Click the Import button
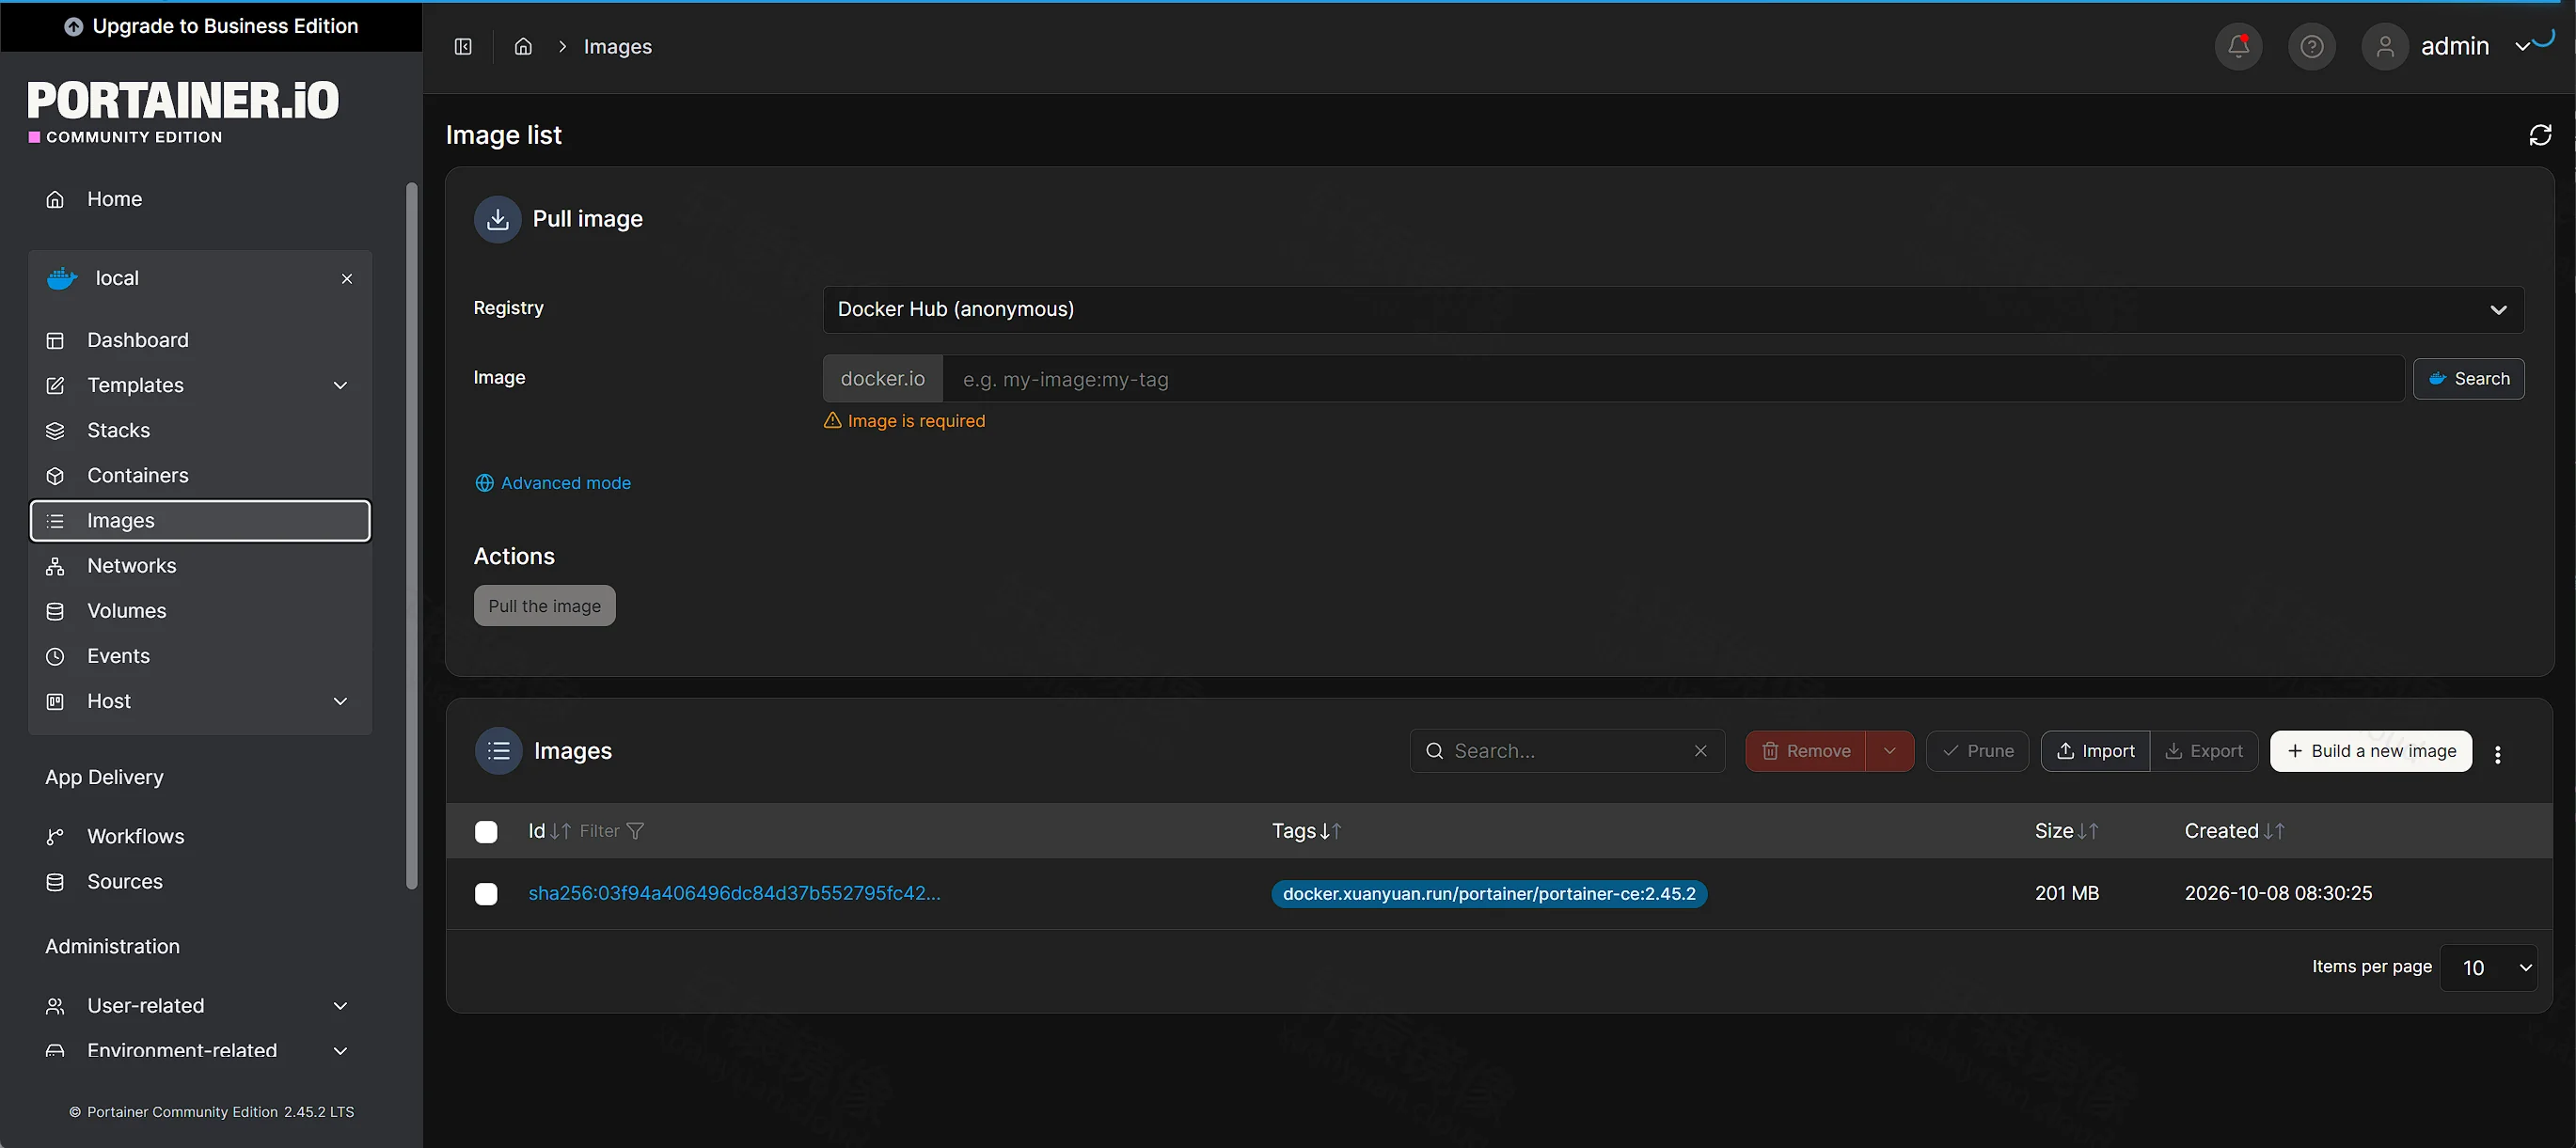 2095,751
